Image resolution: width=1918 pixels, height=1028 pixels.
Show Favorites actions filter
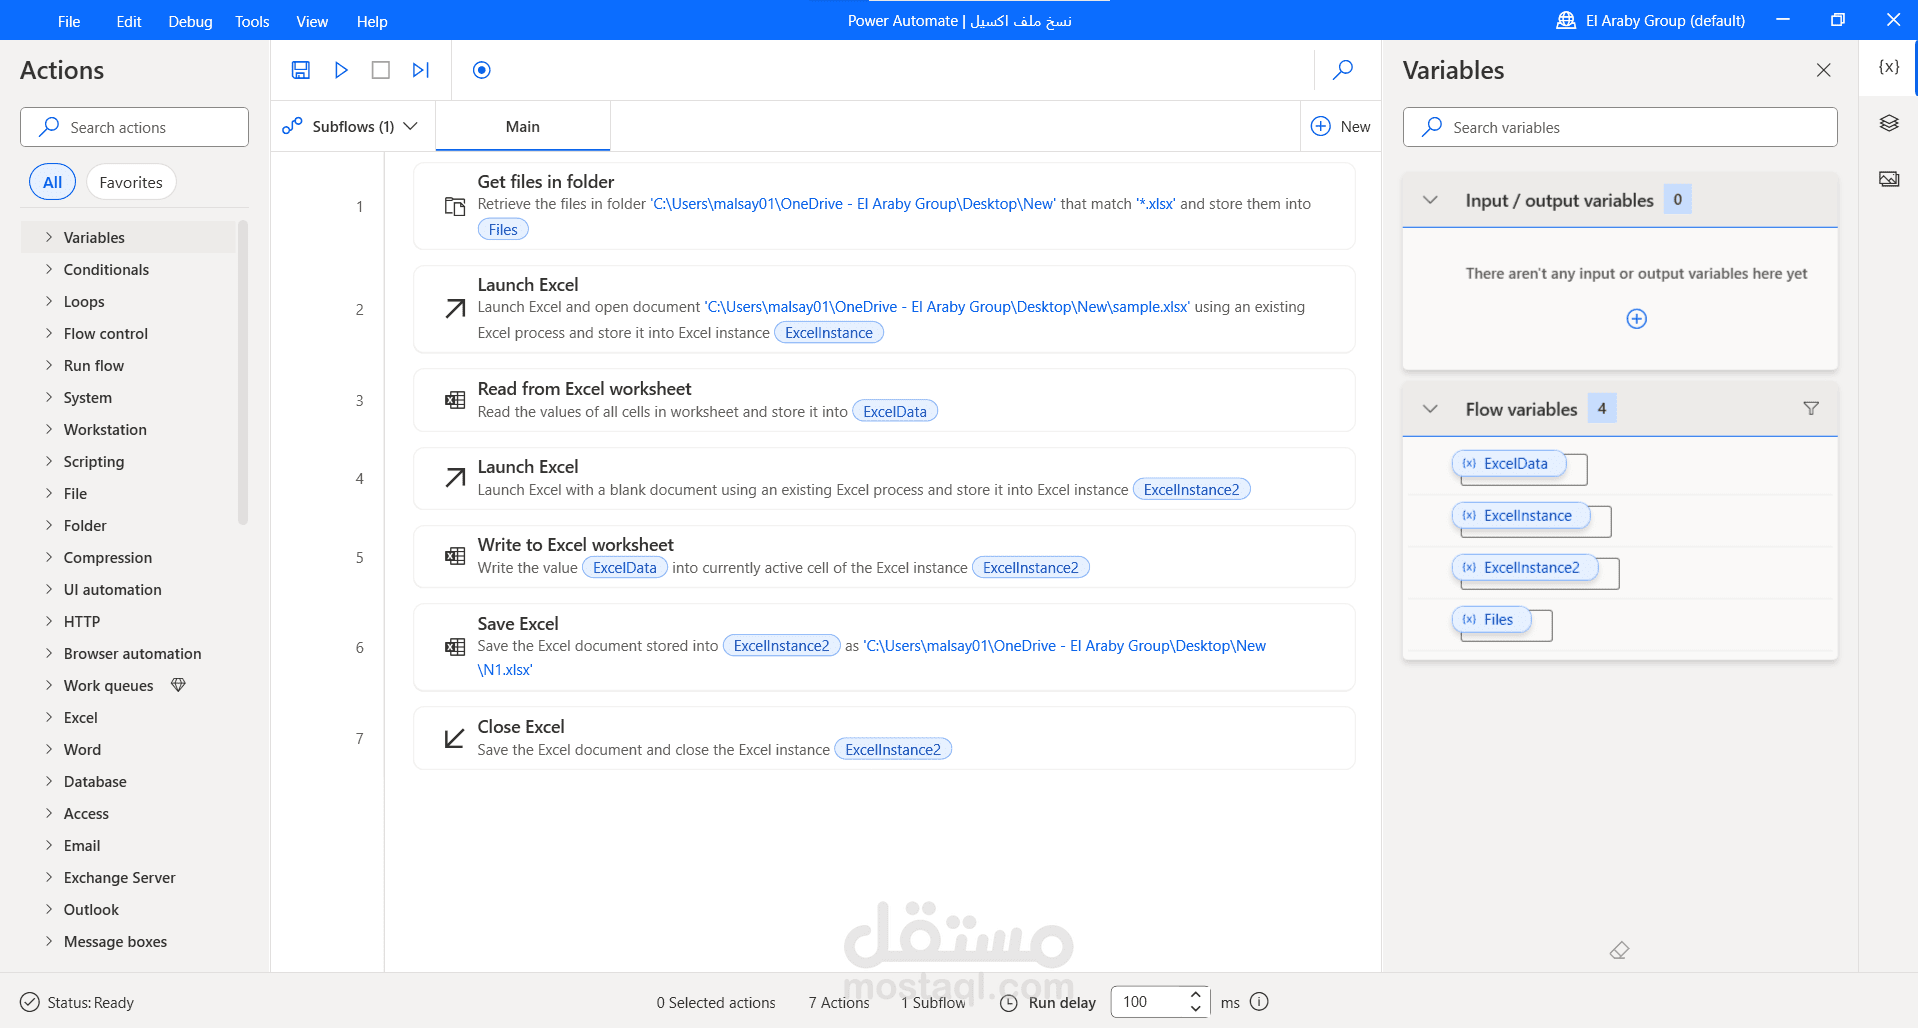[131, 182]
